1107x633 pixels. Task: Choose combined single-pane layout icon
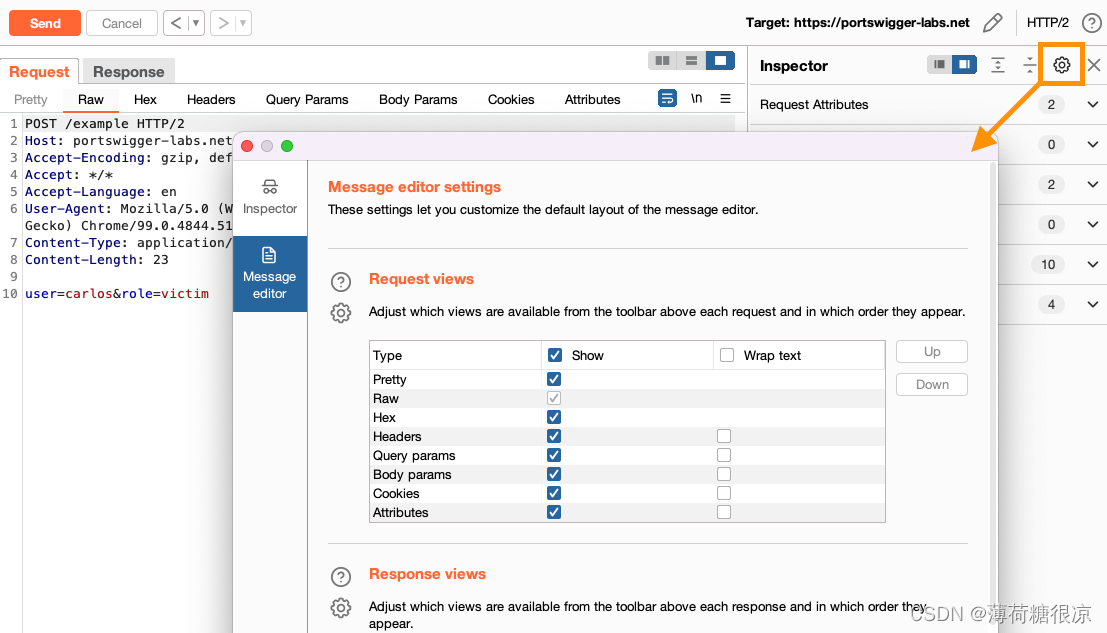point(720,61)
